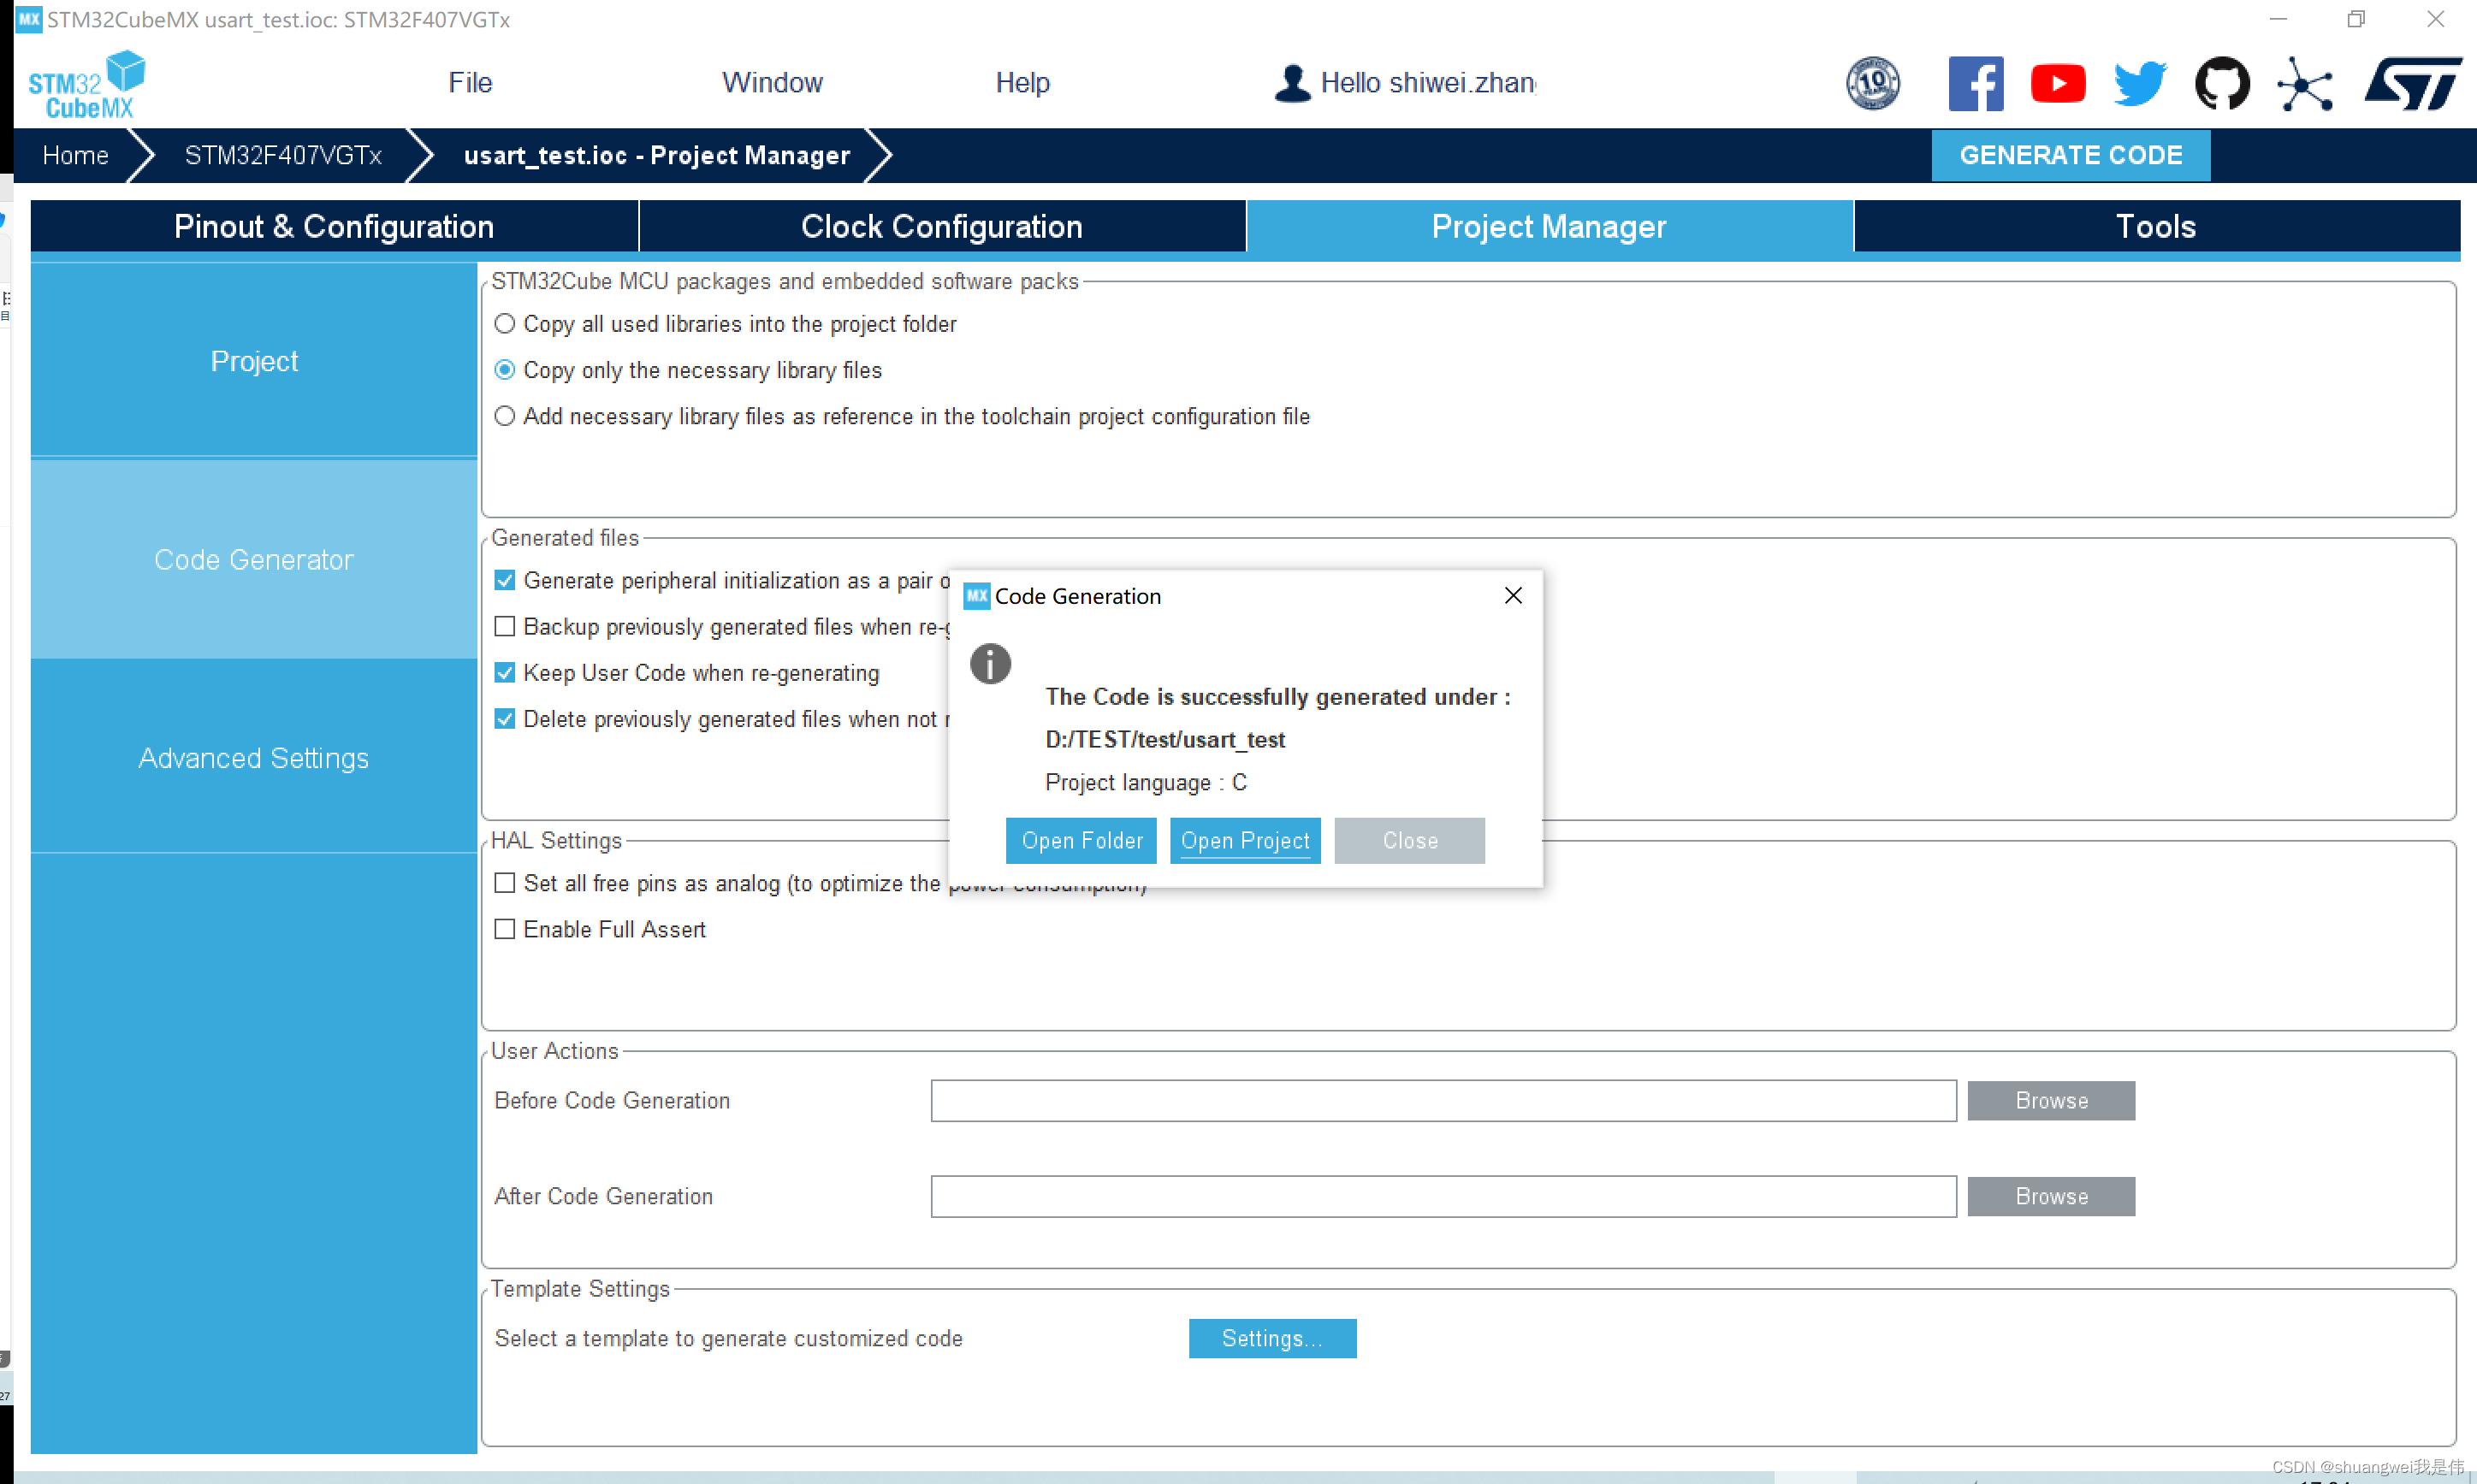Open the YouTube social media icon
This screenshot has width=2477, height=1484.
(2054, 83)
